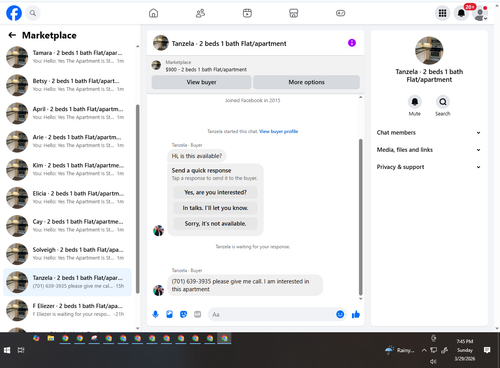Open the Notifications bell icon

click(x=461, y=13)
